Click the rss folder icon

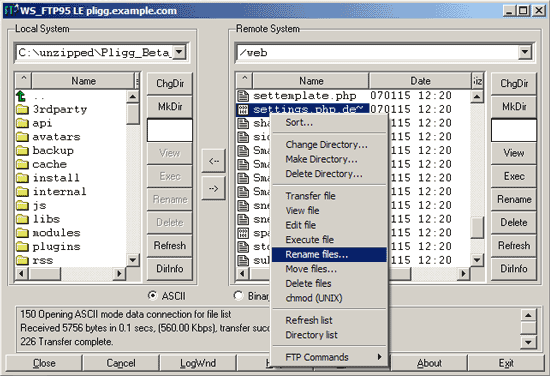tap(22, 260)
